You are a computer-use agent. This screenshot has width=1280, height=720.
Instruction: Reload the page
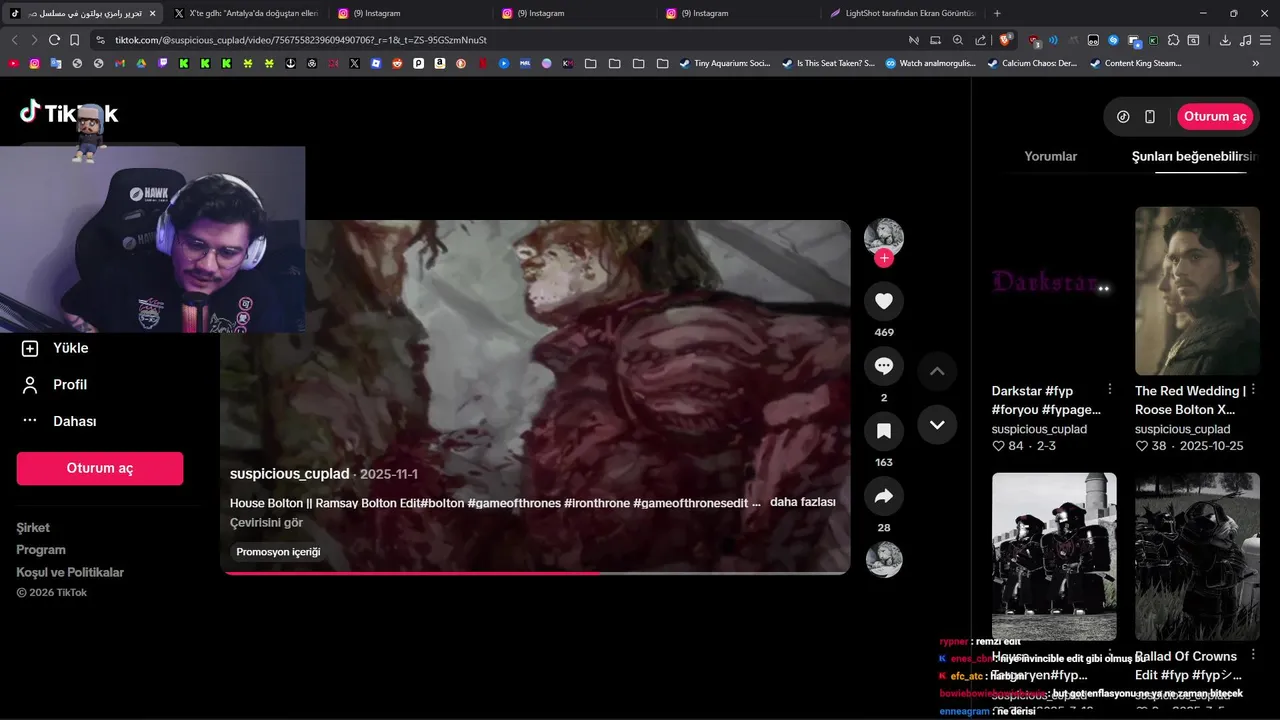(x=54, y=40)
